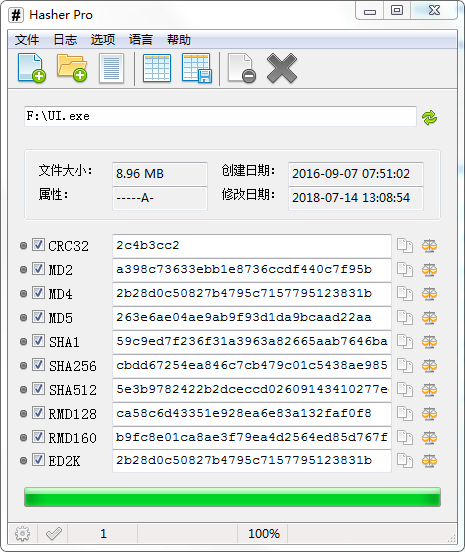Compare the SHA512 hash with scales icon
The height and width of the screenshot is (552, 465).
[429, 389]
